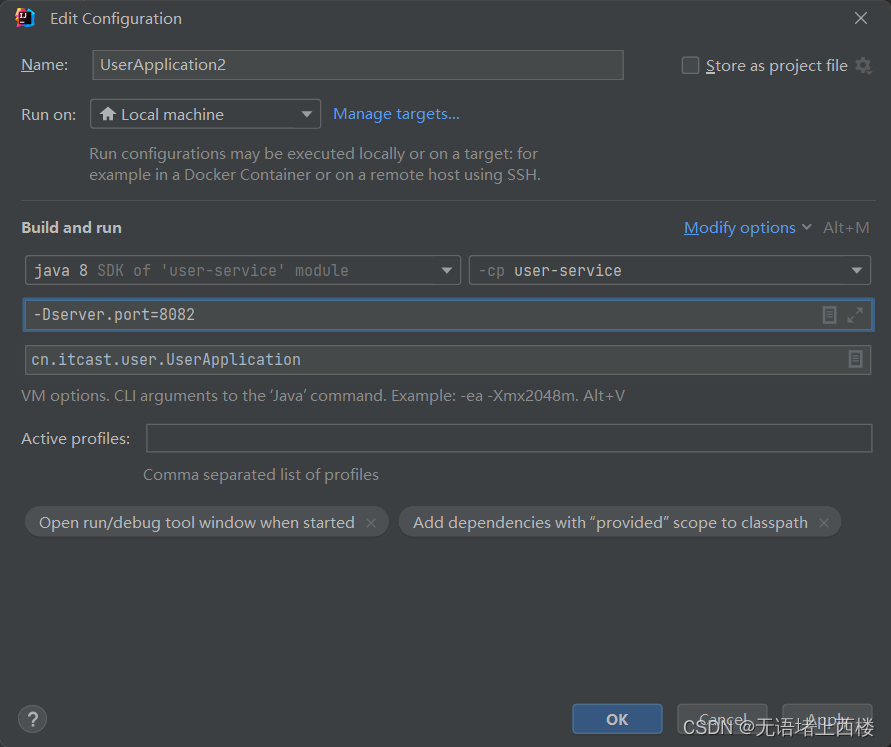Viewport: 891px width, 747px height.
Task: Close the Edit Configuration dialog
Action: pyautogui.click(x=861, y=18)
